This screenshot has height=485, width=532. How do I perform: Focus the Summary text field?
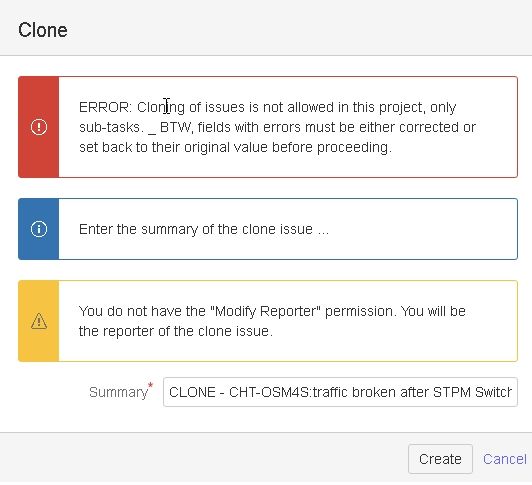tap(340, 392)
